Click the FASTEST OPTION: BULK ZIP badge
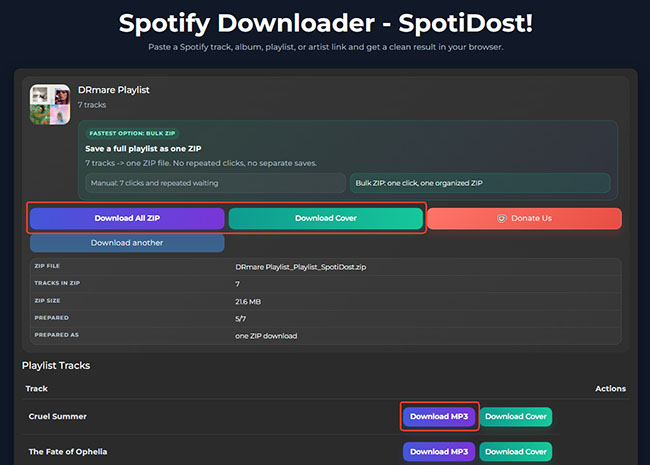650x465 pixels. (x=132, y=133)
